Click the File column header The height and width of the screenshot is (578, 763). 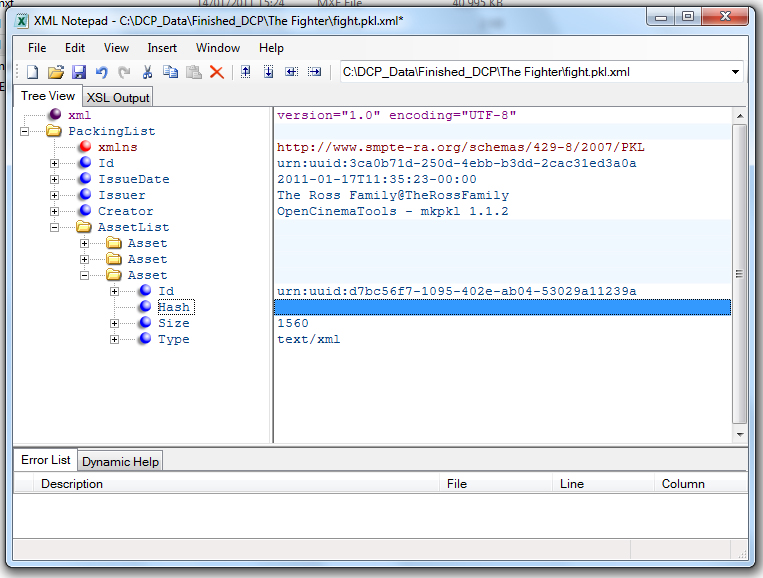496,484
